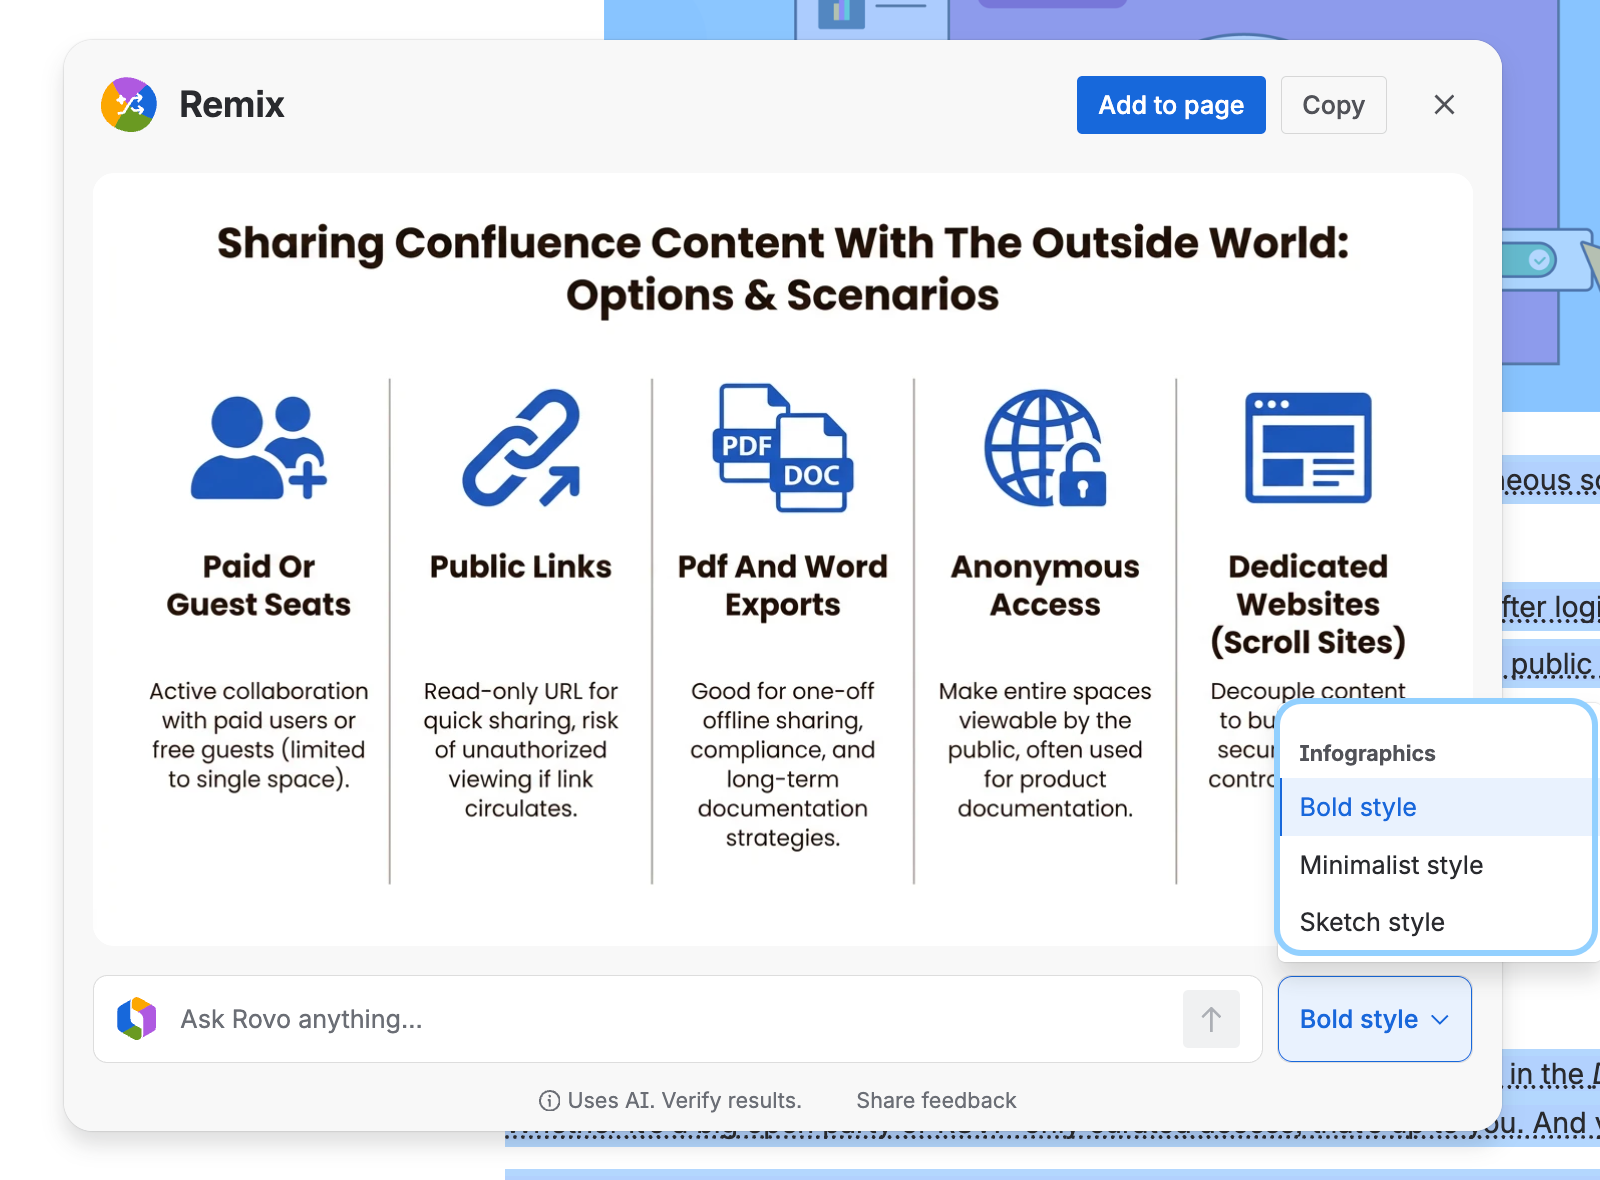Close the Remix dialog
The height and width of the screenshot is (1180, 1600).
pos(1444,105)
